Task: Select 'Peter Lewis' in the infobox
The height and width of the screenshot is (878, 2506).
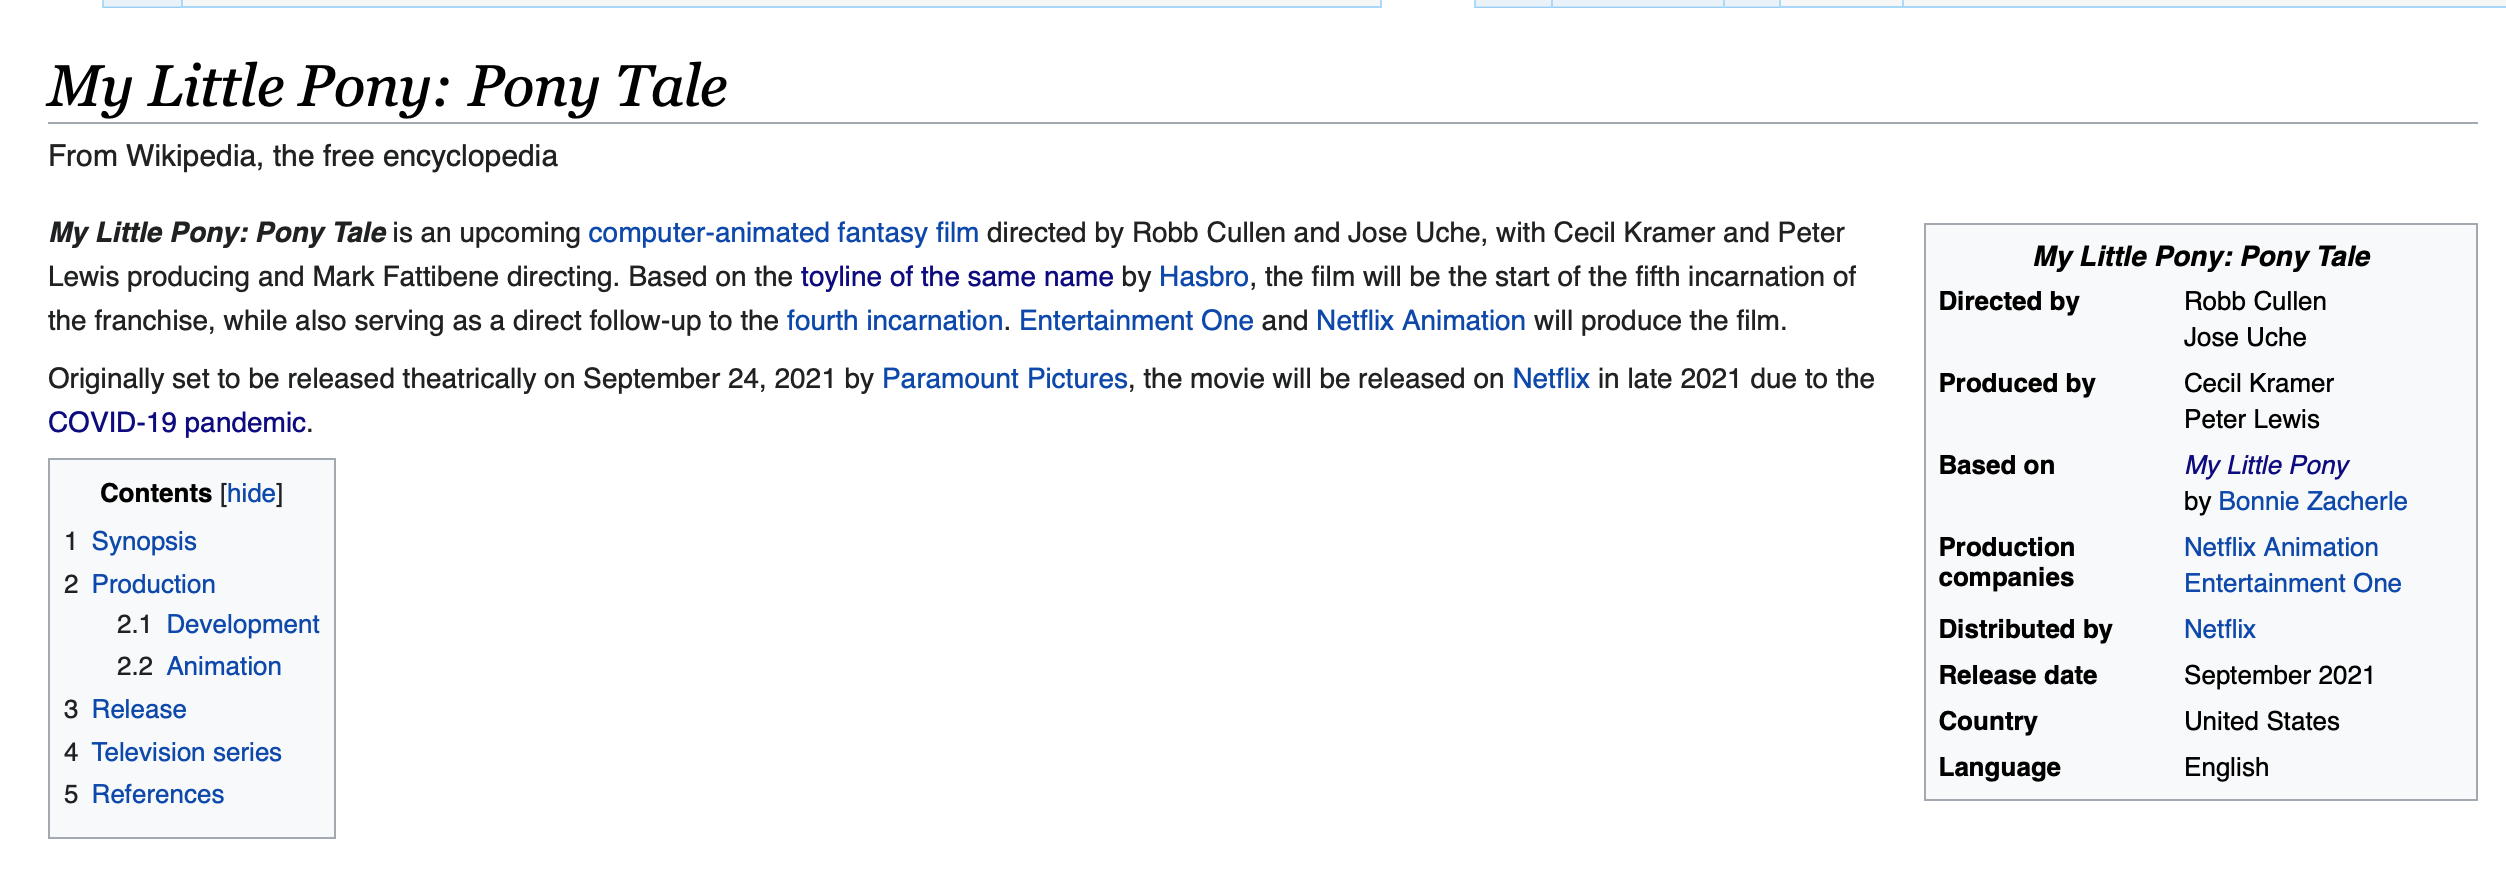Action: coord(2251,420)
